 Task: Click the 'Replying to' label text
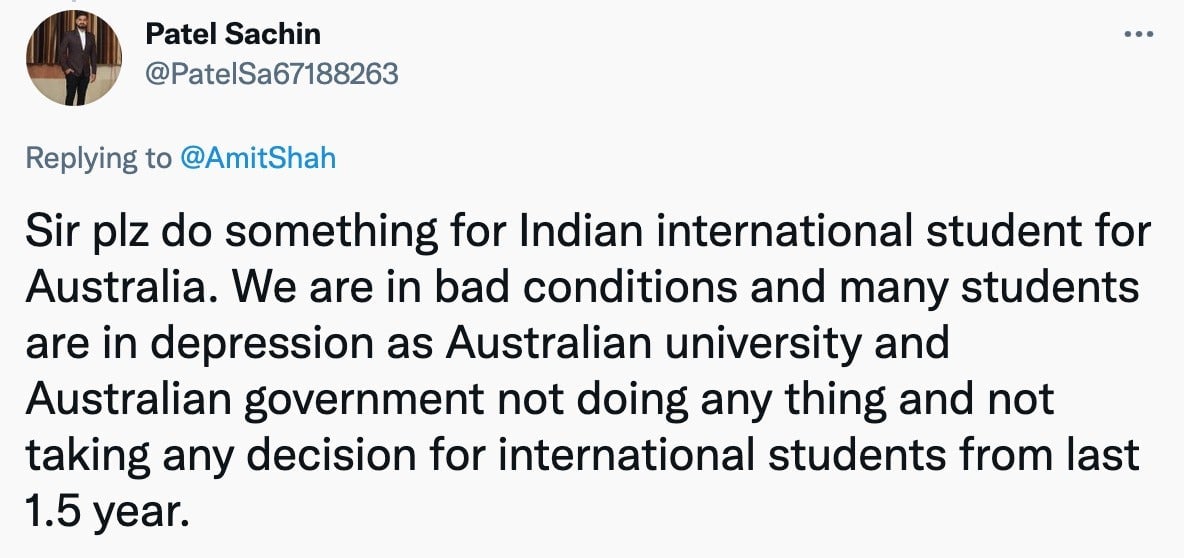(x=99, y=159)
